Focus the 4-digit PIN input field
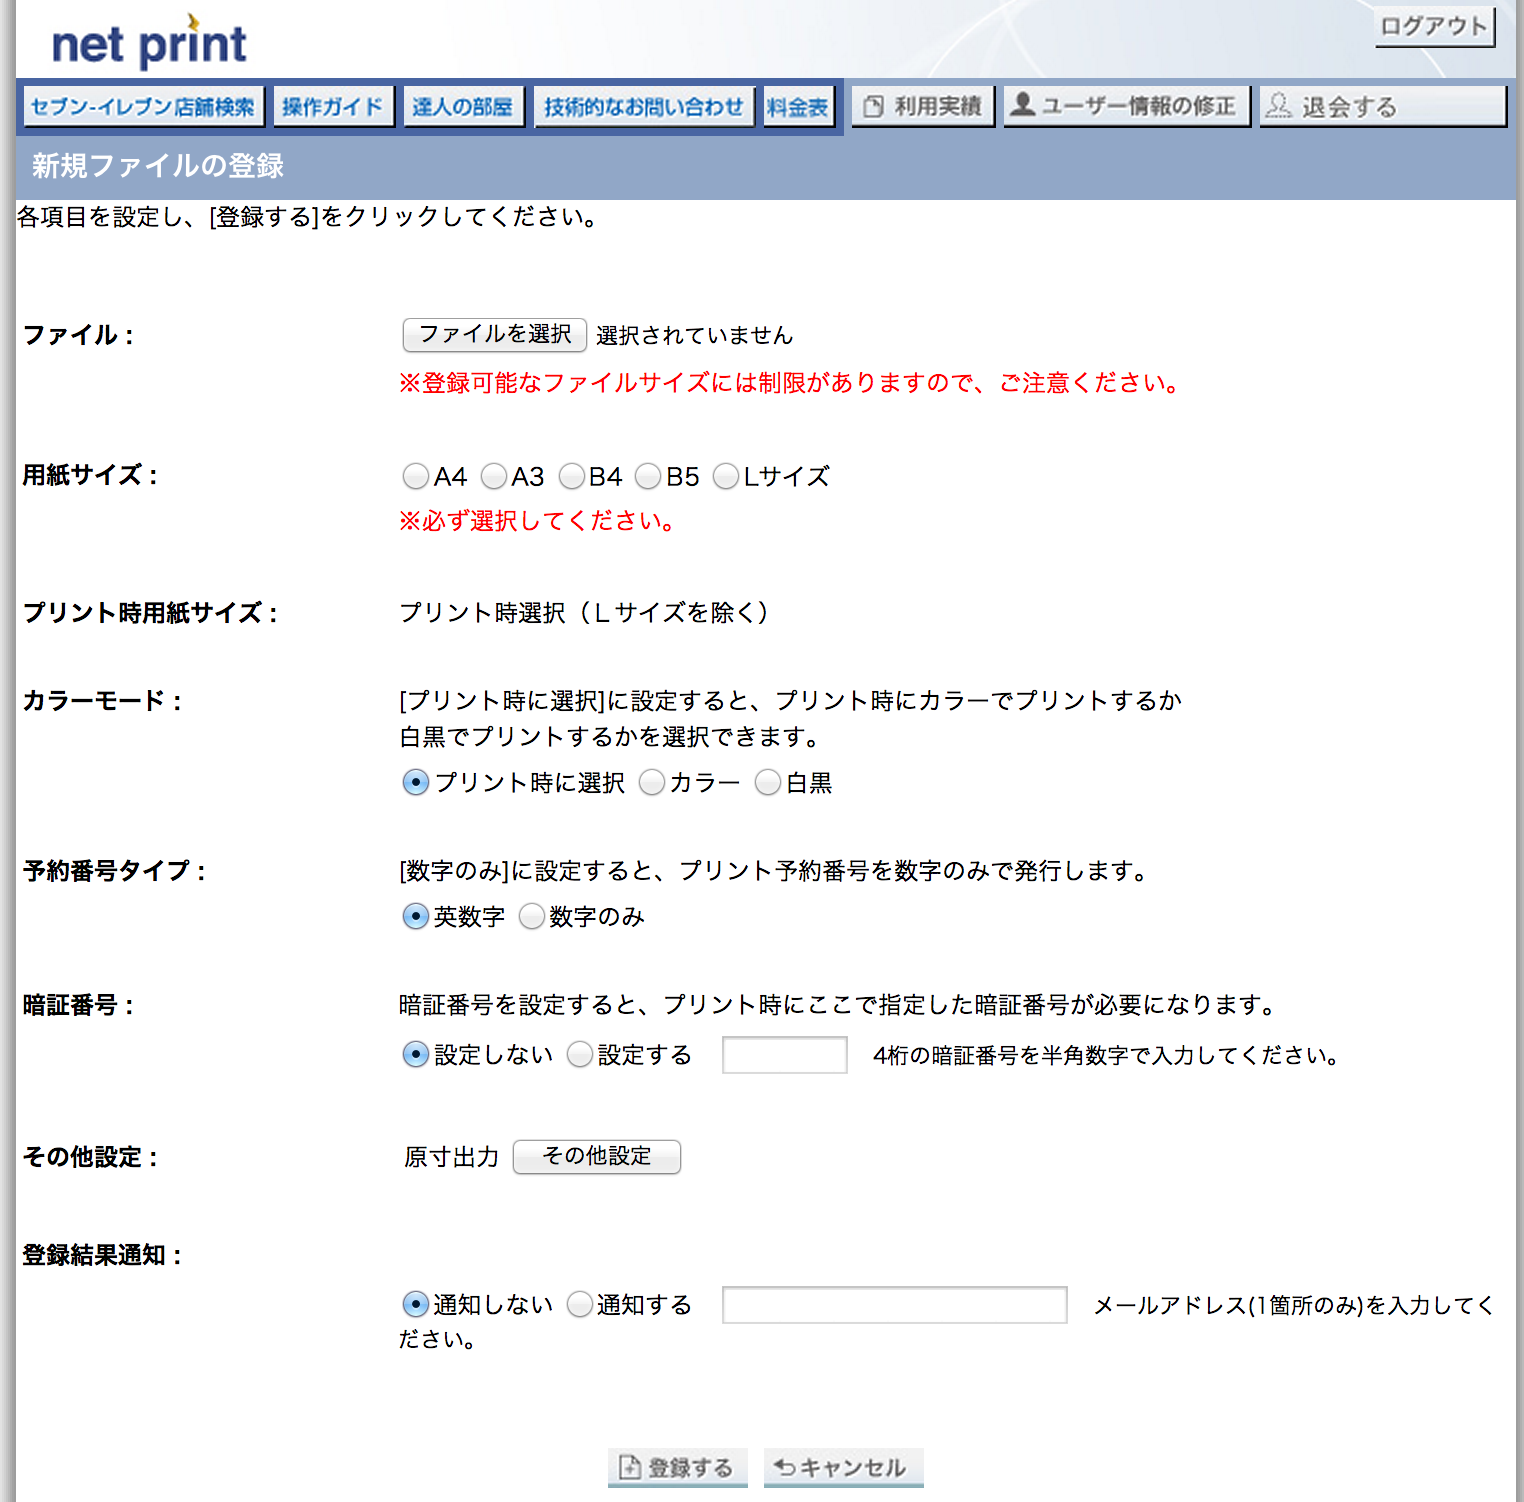The height and width of the screenshot is (1502, 1524). pyautogui.click(x=784, y=1055)
